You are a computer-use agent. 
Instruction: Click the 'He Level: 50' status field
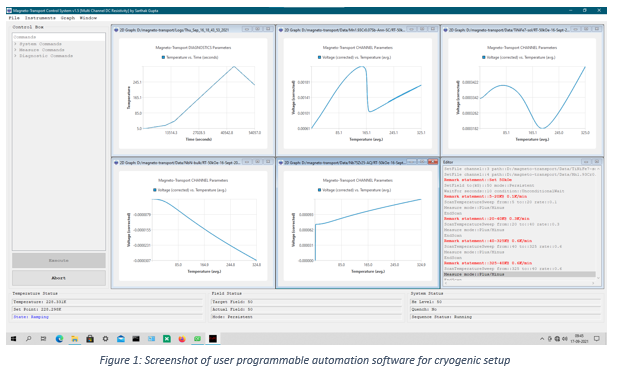point(506,302)
